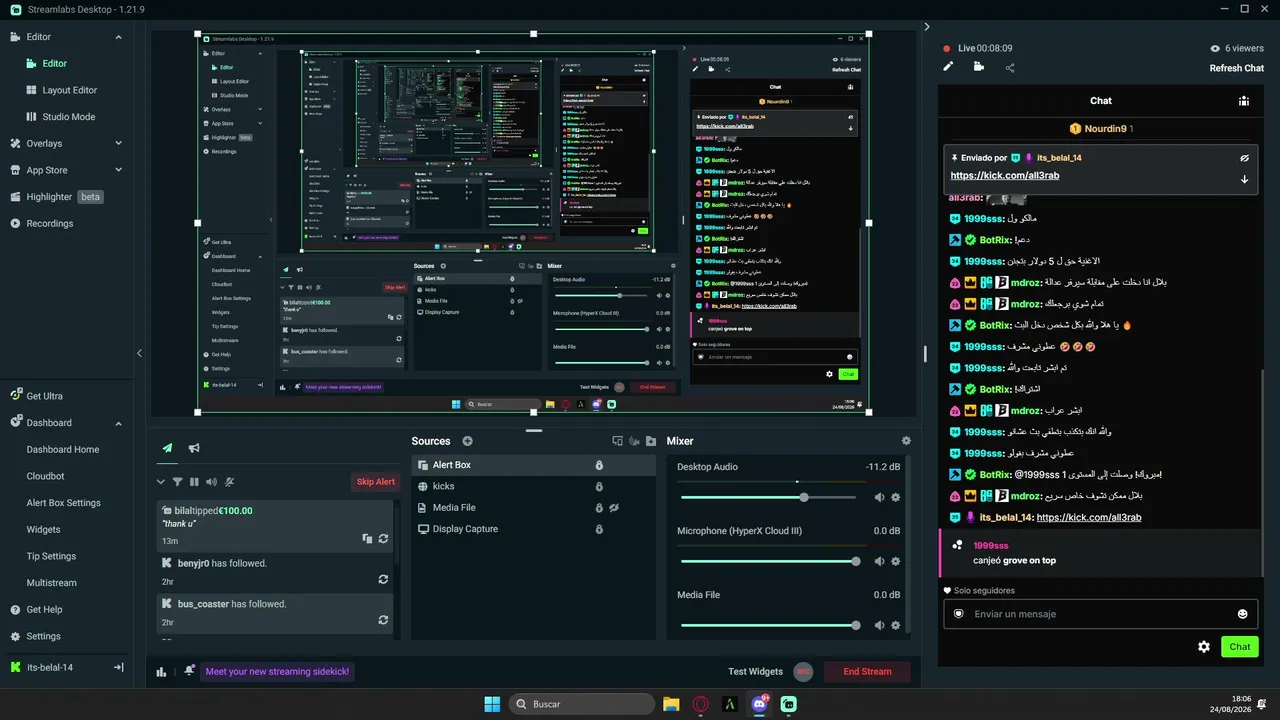
Task: Edit stream info with the pencil icon
Action: [948, 67]
